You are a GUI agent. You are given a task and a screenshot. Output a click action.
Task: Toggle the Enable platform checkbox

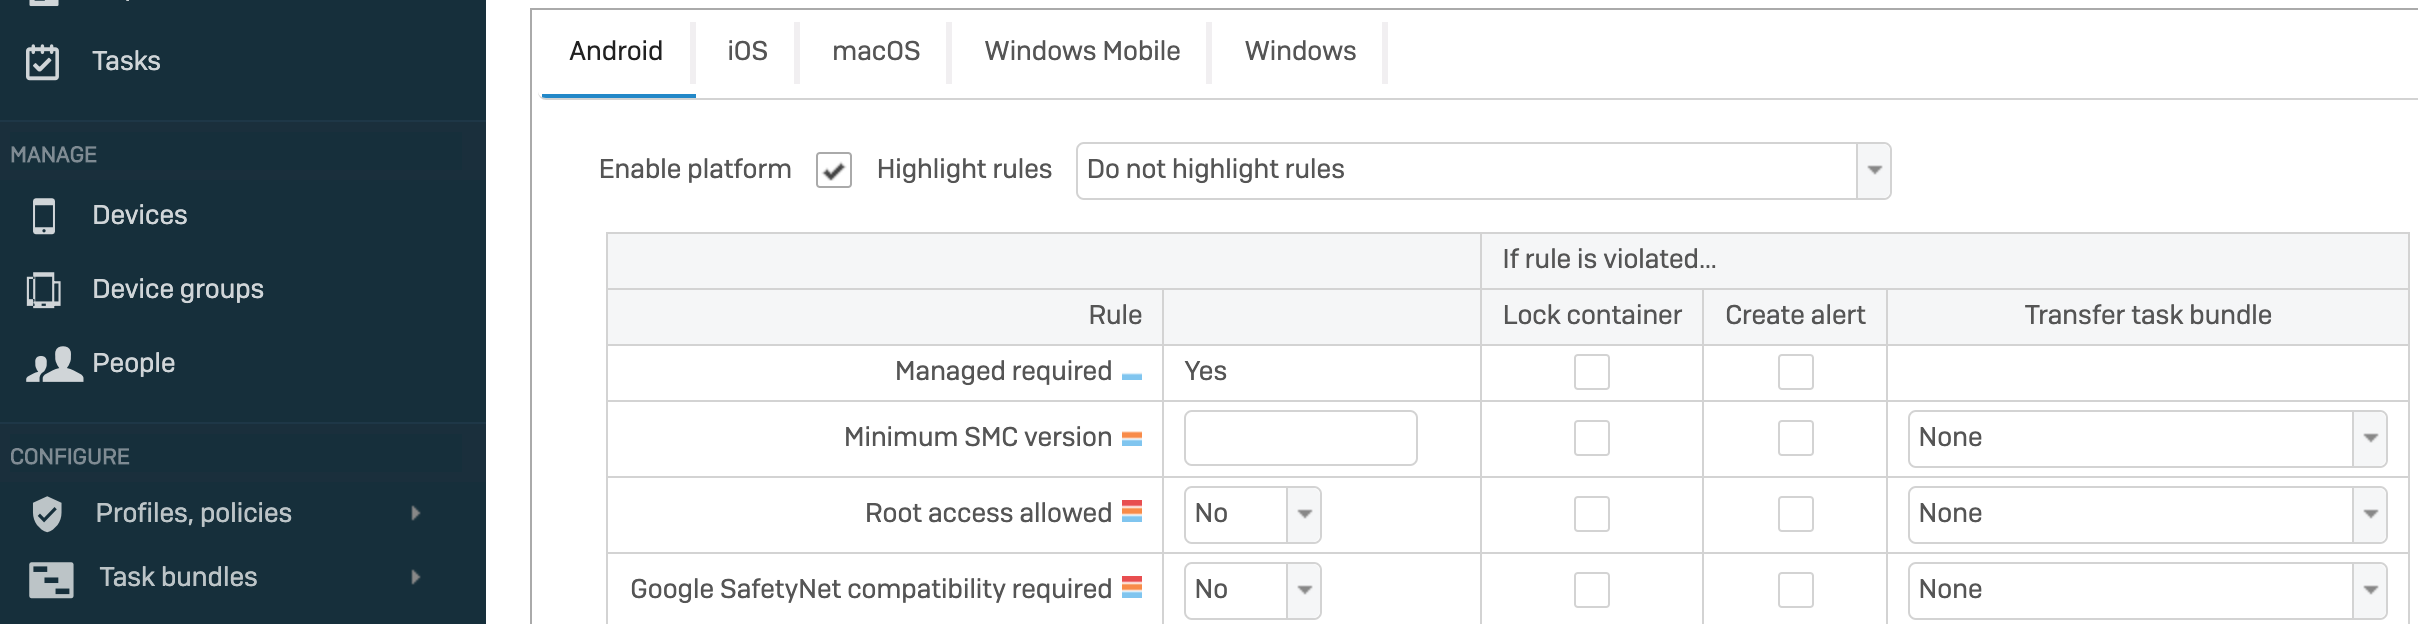pyautogui.click(x=834, y=170)
